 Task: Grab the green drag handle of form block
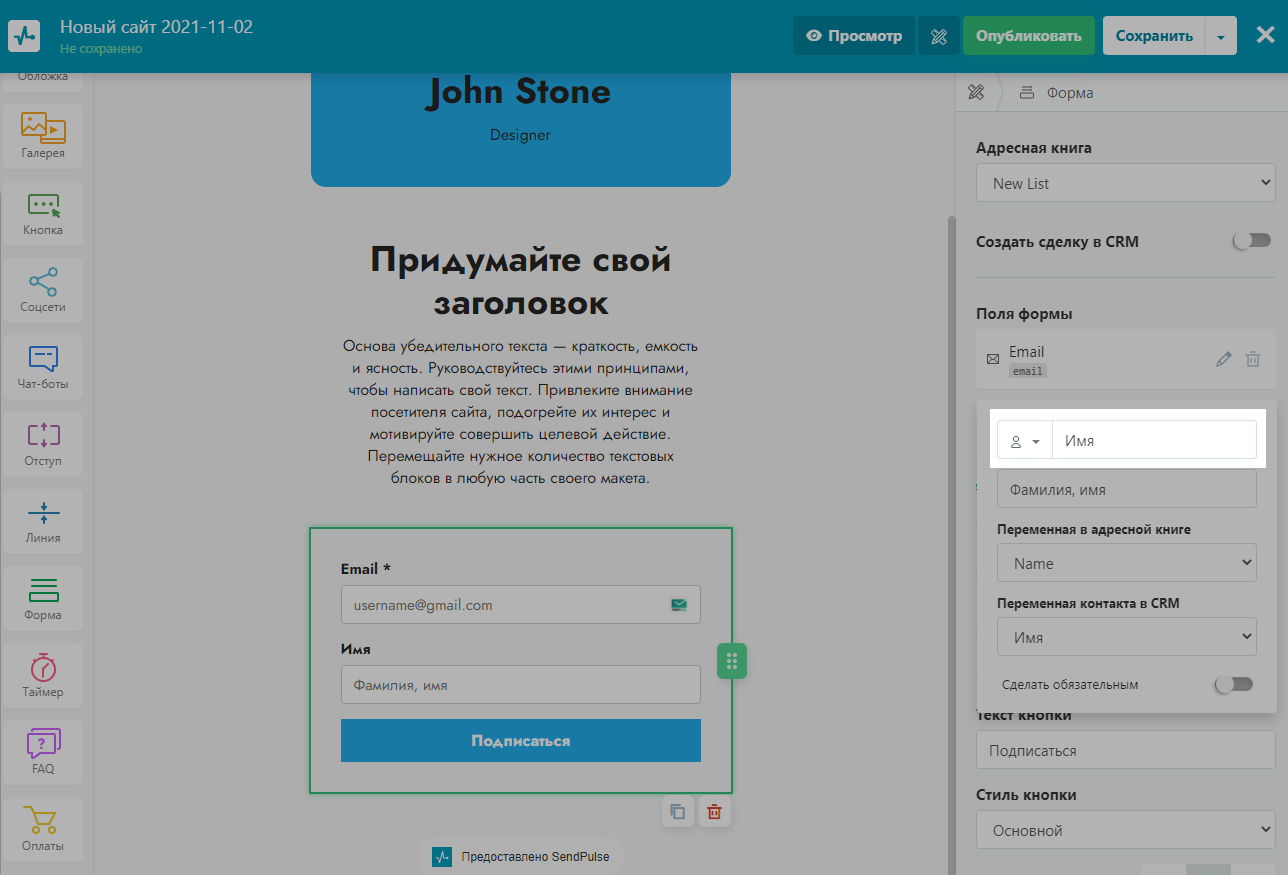pos(732,661)
